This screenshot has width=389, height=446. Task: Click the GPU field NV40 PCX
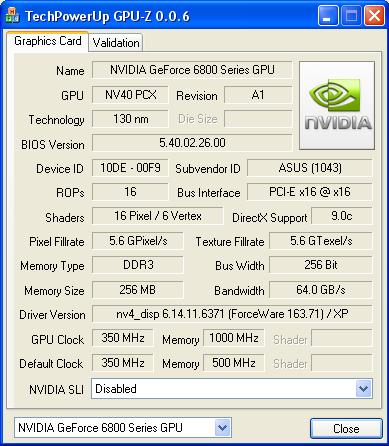130,95
